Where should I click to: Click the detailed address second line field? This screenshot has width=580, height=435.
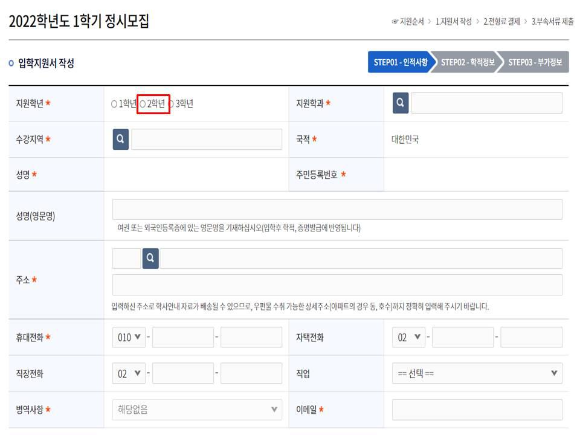pyautogui.click(x=337, y=285)
